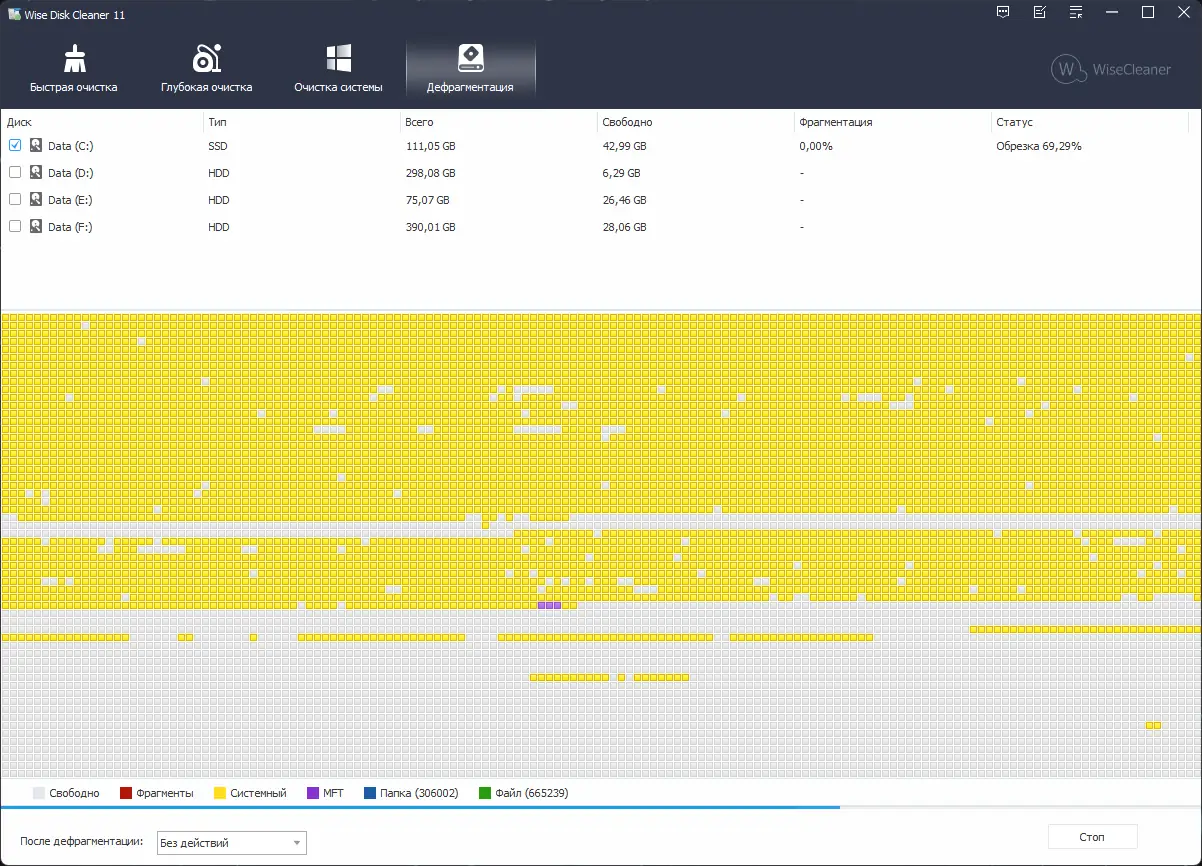Open the feedback speech-bubble icon
This screenshot has width=1202, height=866.
tap(1004, 13)
